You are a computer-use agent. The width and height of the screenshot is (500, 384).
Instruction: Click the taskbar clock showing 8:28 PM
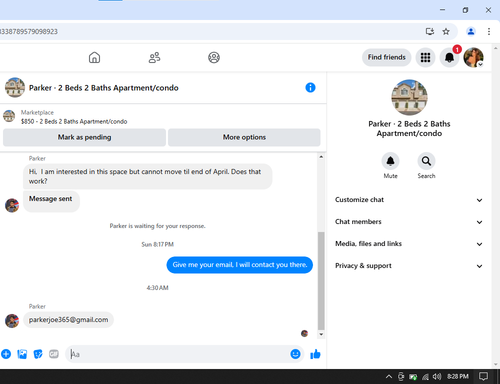[458, 377]
